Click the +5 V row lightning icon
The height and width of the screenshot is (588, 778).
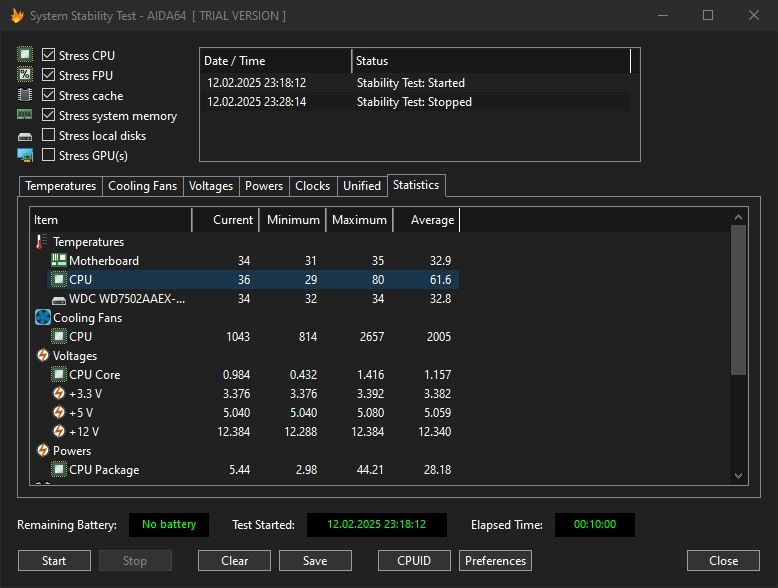coord(59,412)
